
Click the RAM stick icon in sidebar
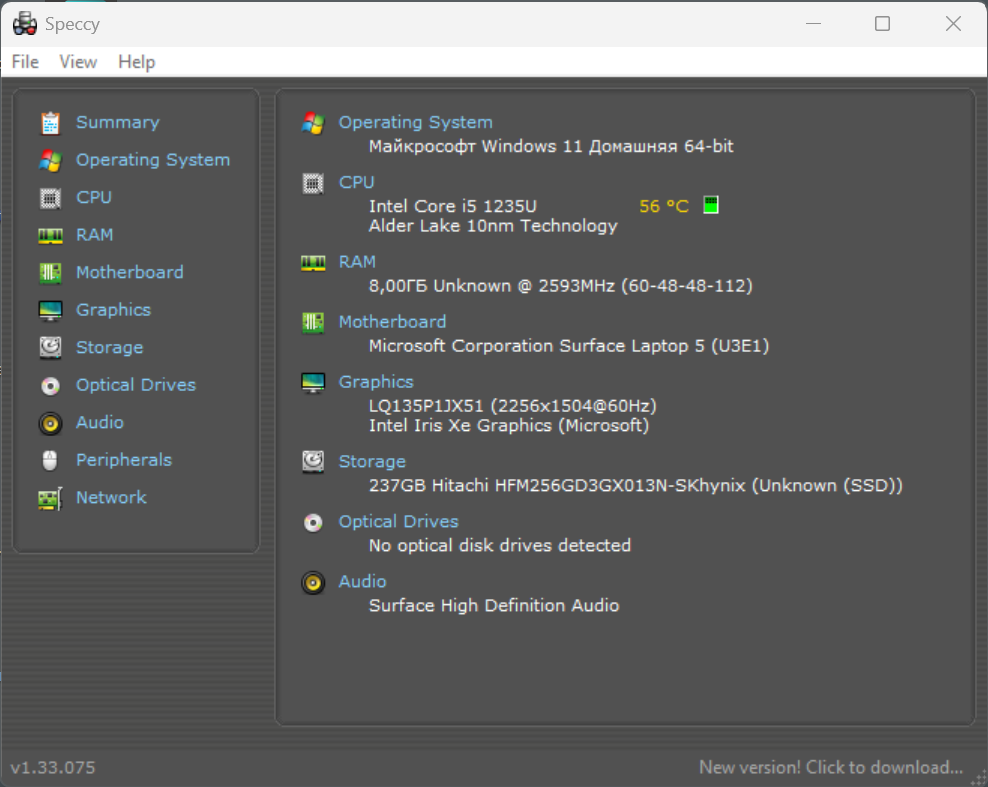tap(50, 236)
